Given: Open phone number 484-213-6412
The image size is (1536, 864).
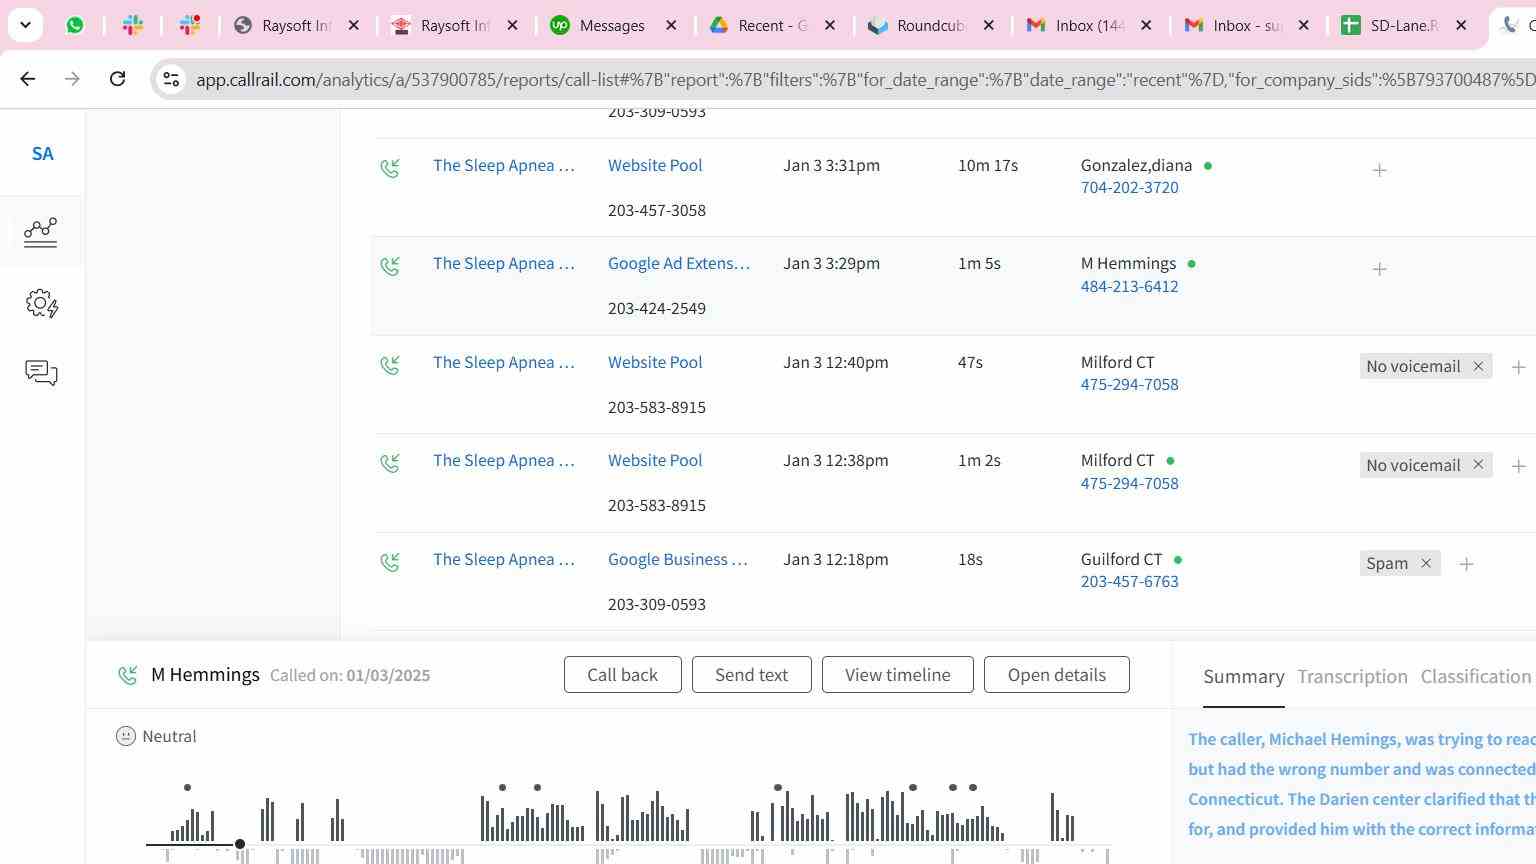Looking at the screenshot, I should [1129, 287].
